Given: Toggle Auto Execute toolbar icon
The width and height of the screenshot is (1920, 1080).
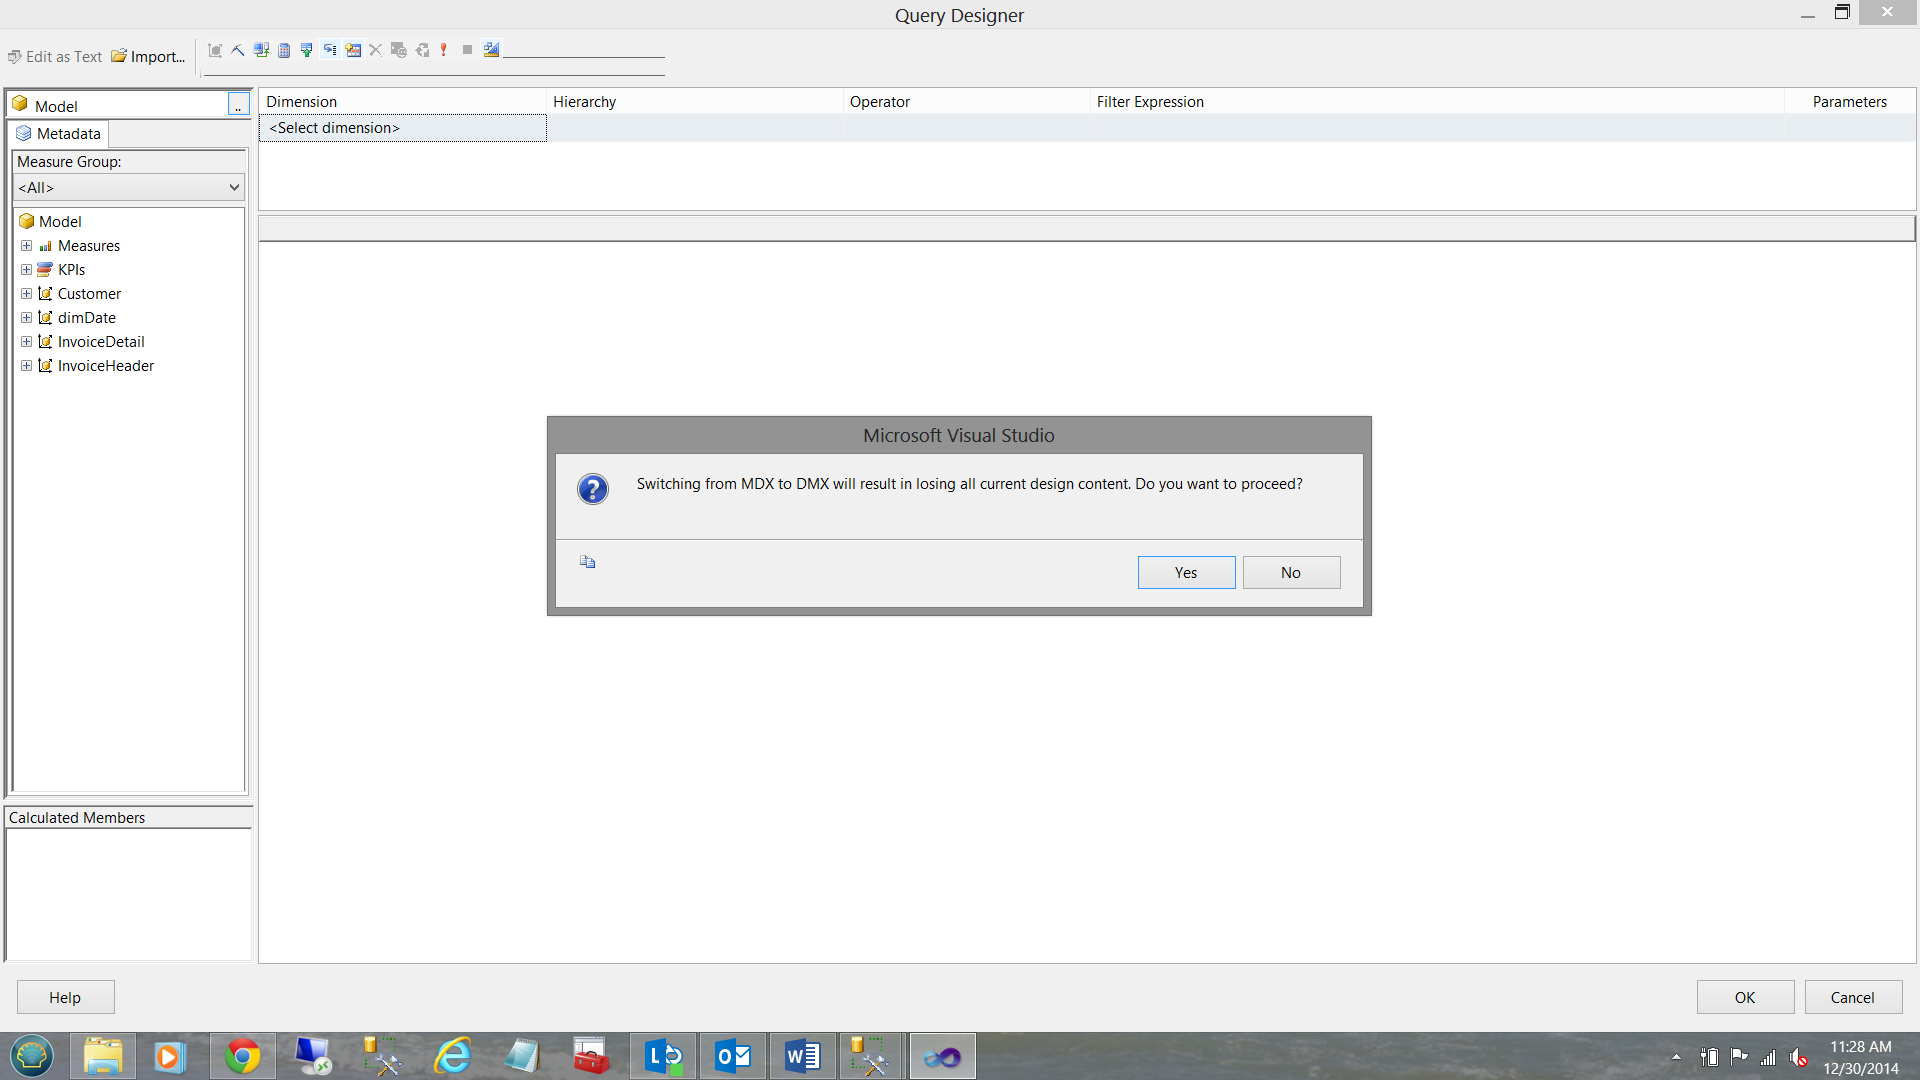Looking at the screenshot, I should click(x=330, y=50).
